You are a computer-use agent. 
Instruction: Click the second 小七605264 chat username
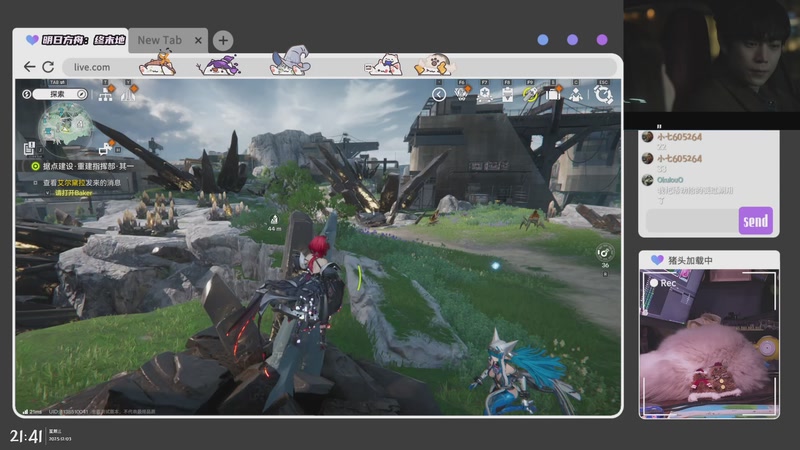pyautogui.click(x=679, y=159)
